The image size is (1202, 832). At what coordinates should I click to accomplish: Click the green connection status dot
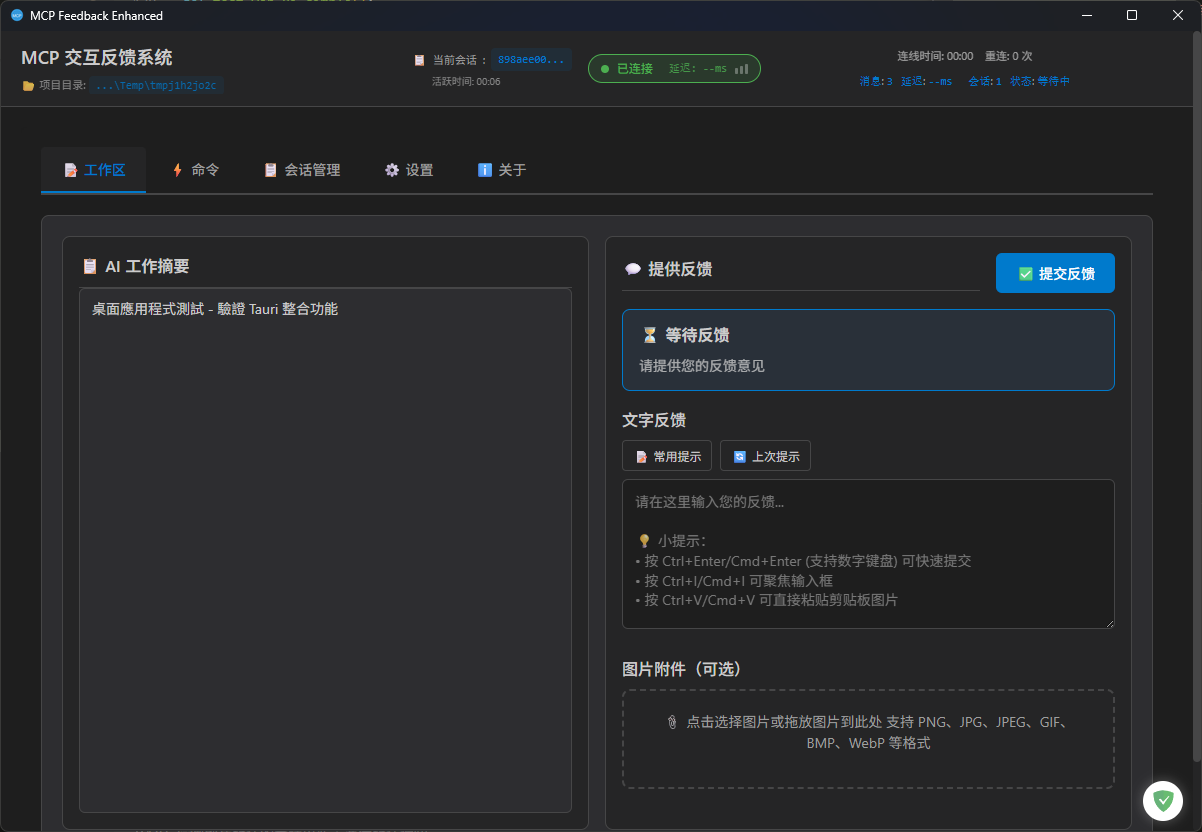coord(605,69)
